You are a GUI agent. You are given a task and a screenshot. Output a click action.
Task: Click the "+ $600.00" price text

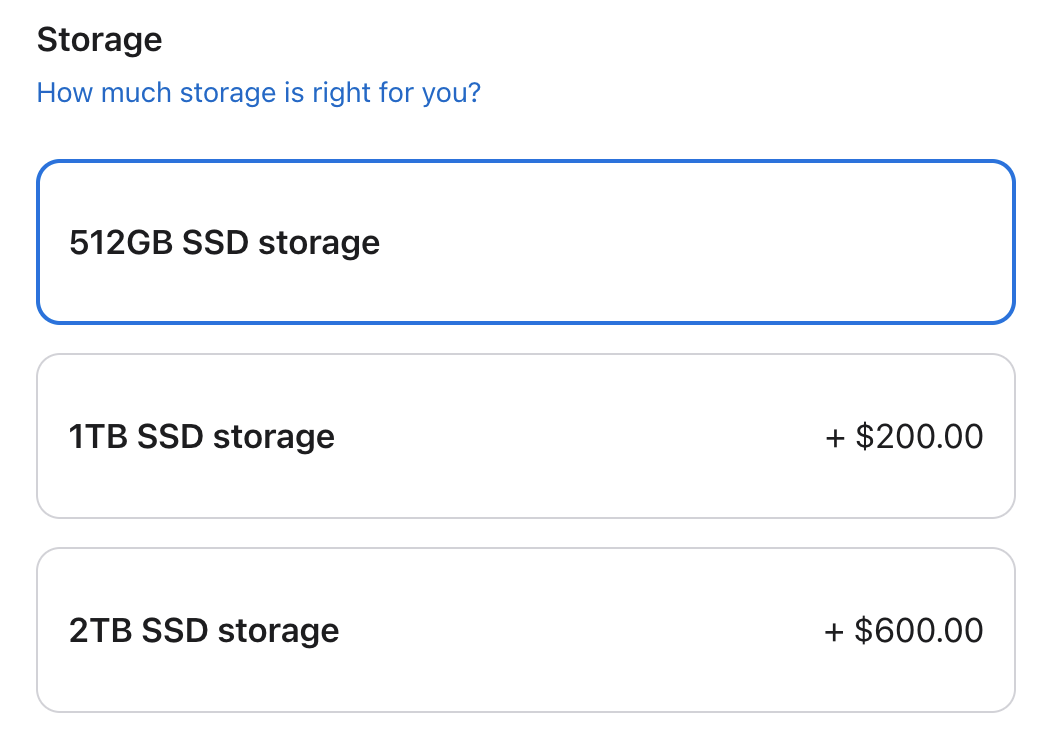coord(904,630)
